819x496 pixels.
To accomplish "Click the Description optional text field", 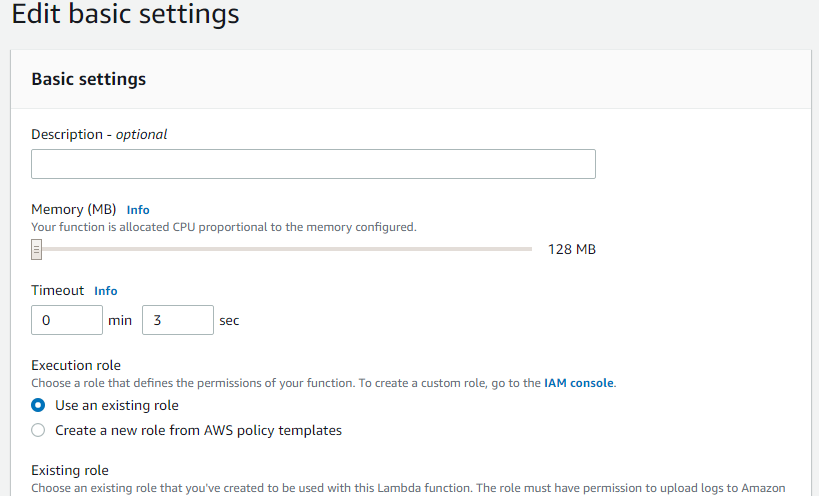I will coord(313,164).
